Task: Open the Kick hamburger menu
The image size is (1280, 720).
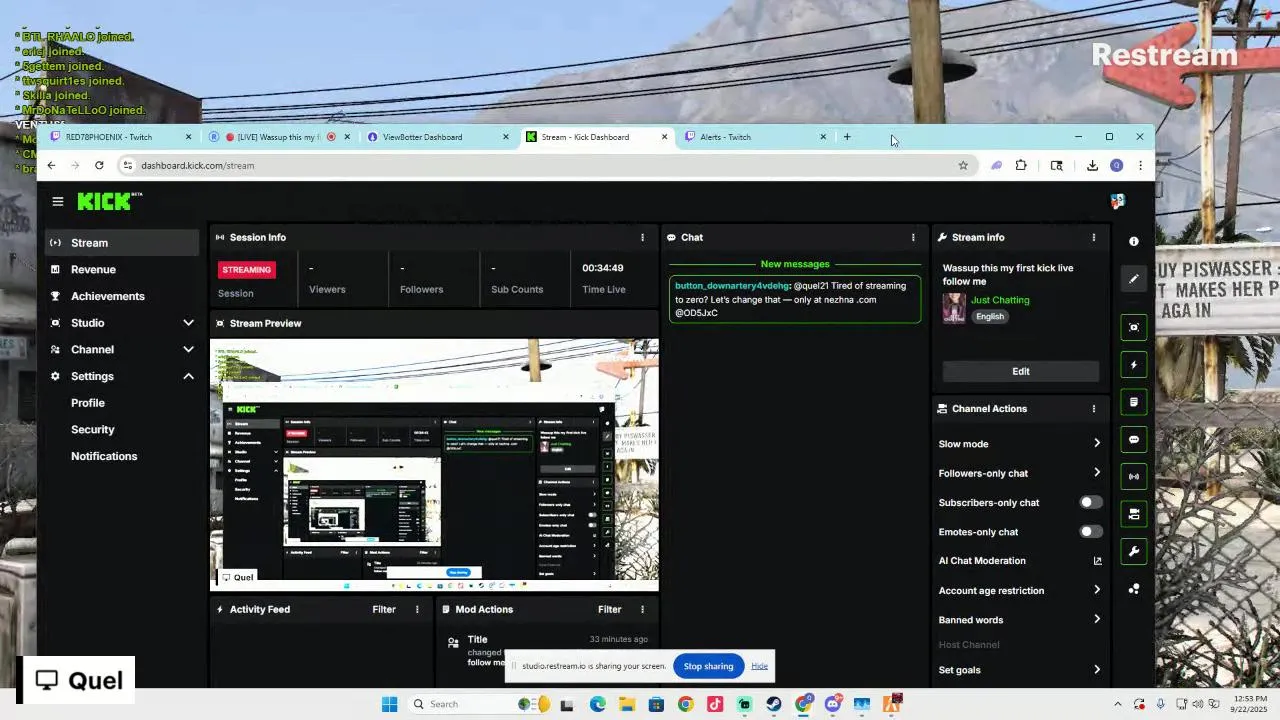Action: click(58, 202)
